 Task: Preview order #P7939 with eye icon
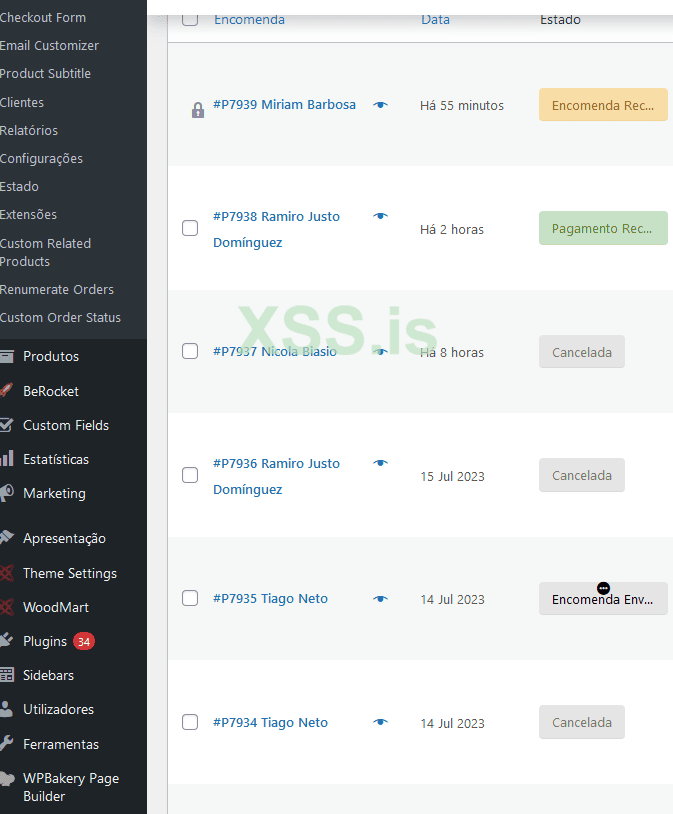coord(381,105)
